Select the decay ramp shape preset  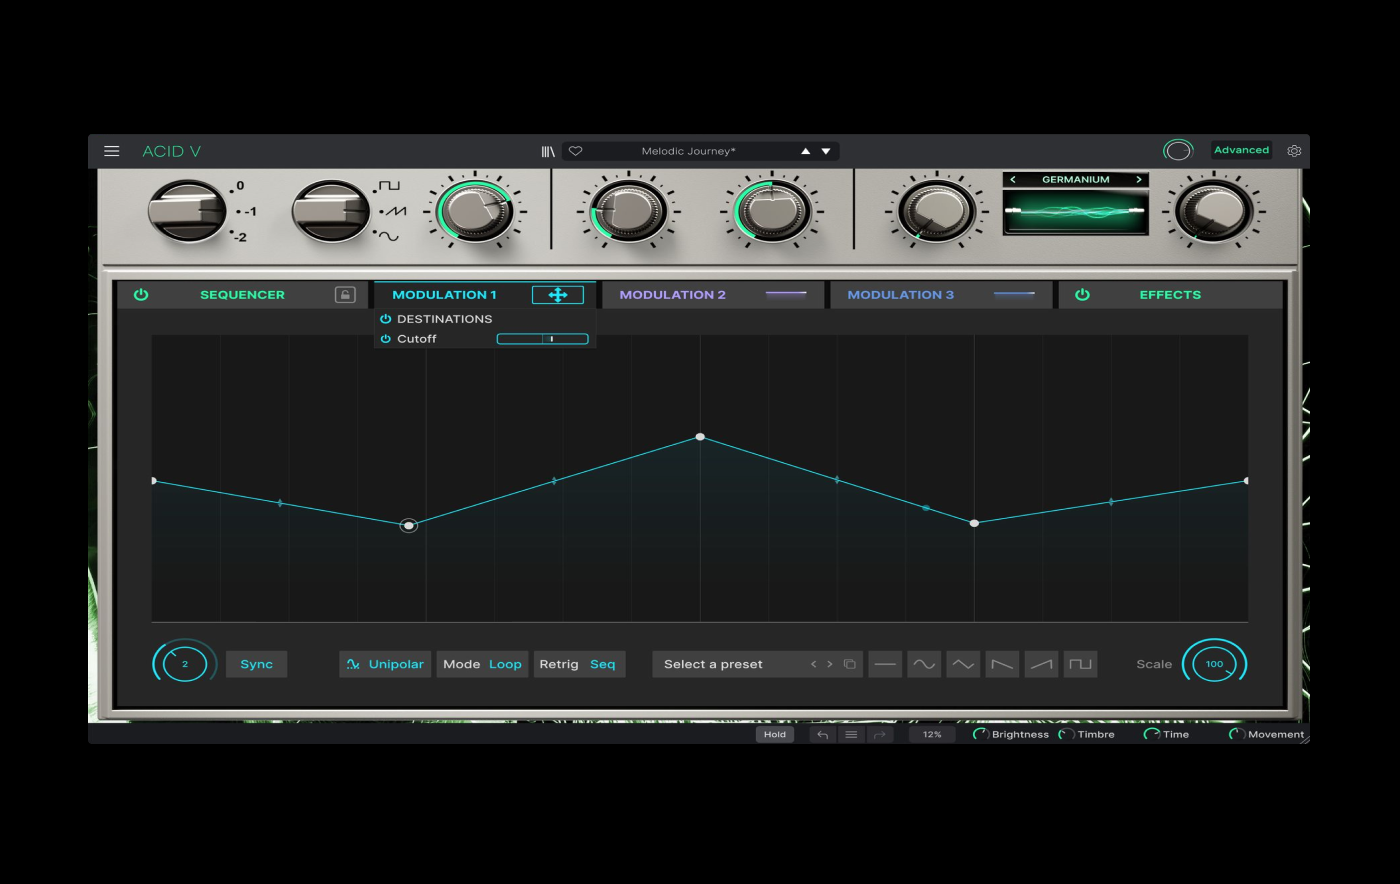(x=1002, y=664)
